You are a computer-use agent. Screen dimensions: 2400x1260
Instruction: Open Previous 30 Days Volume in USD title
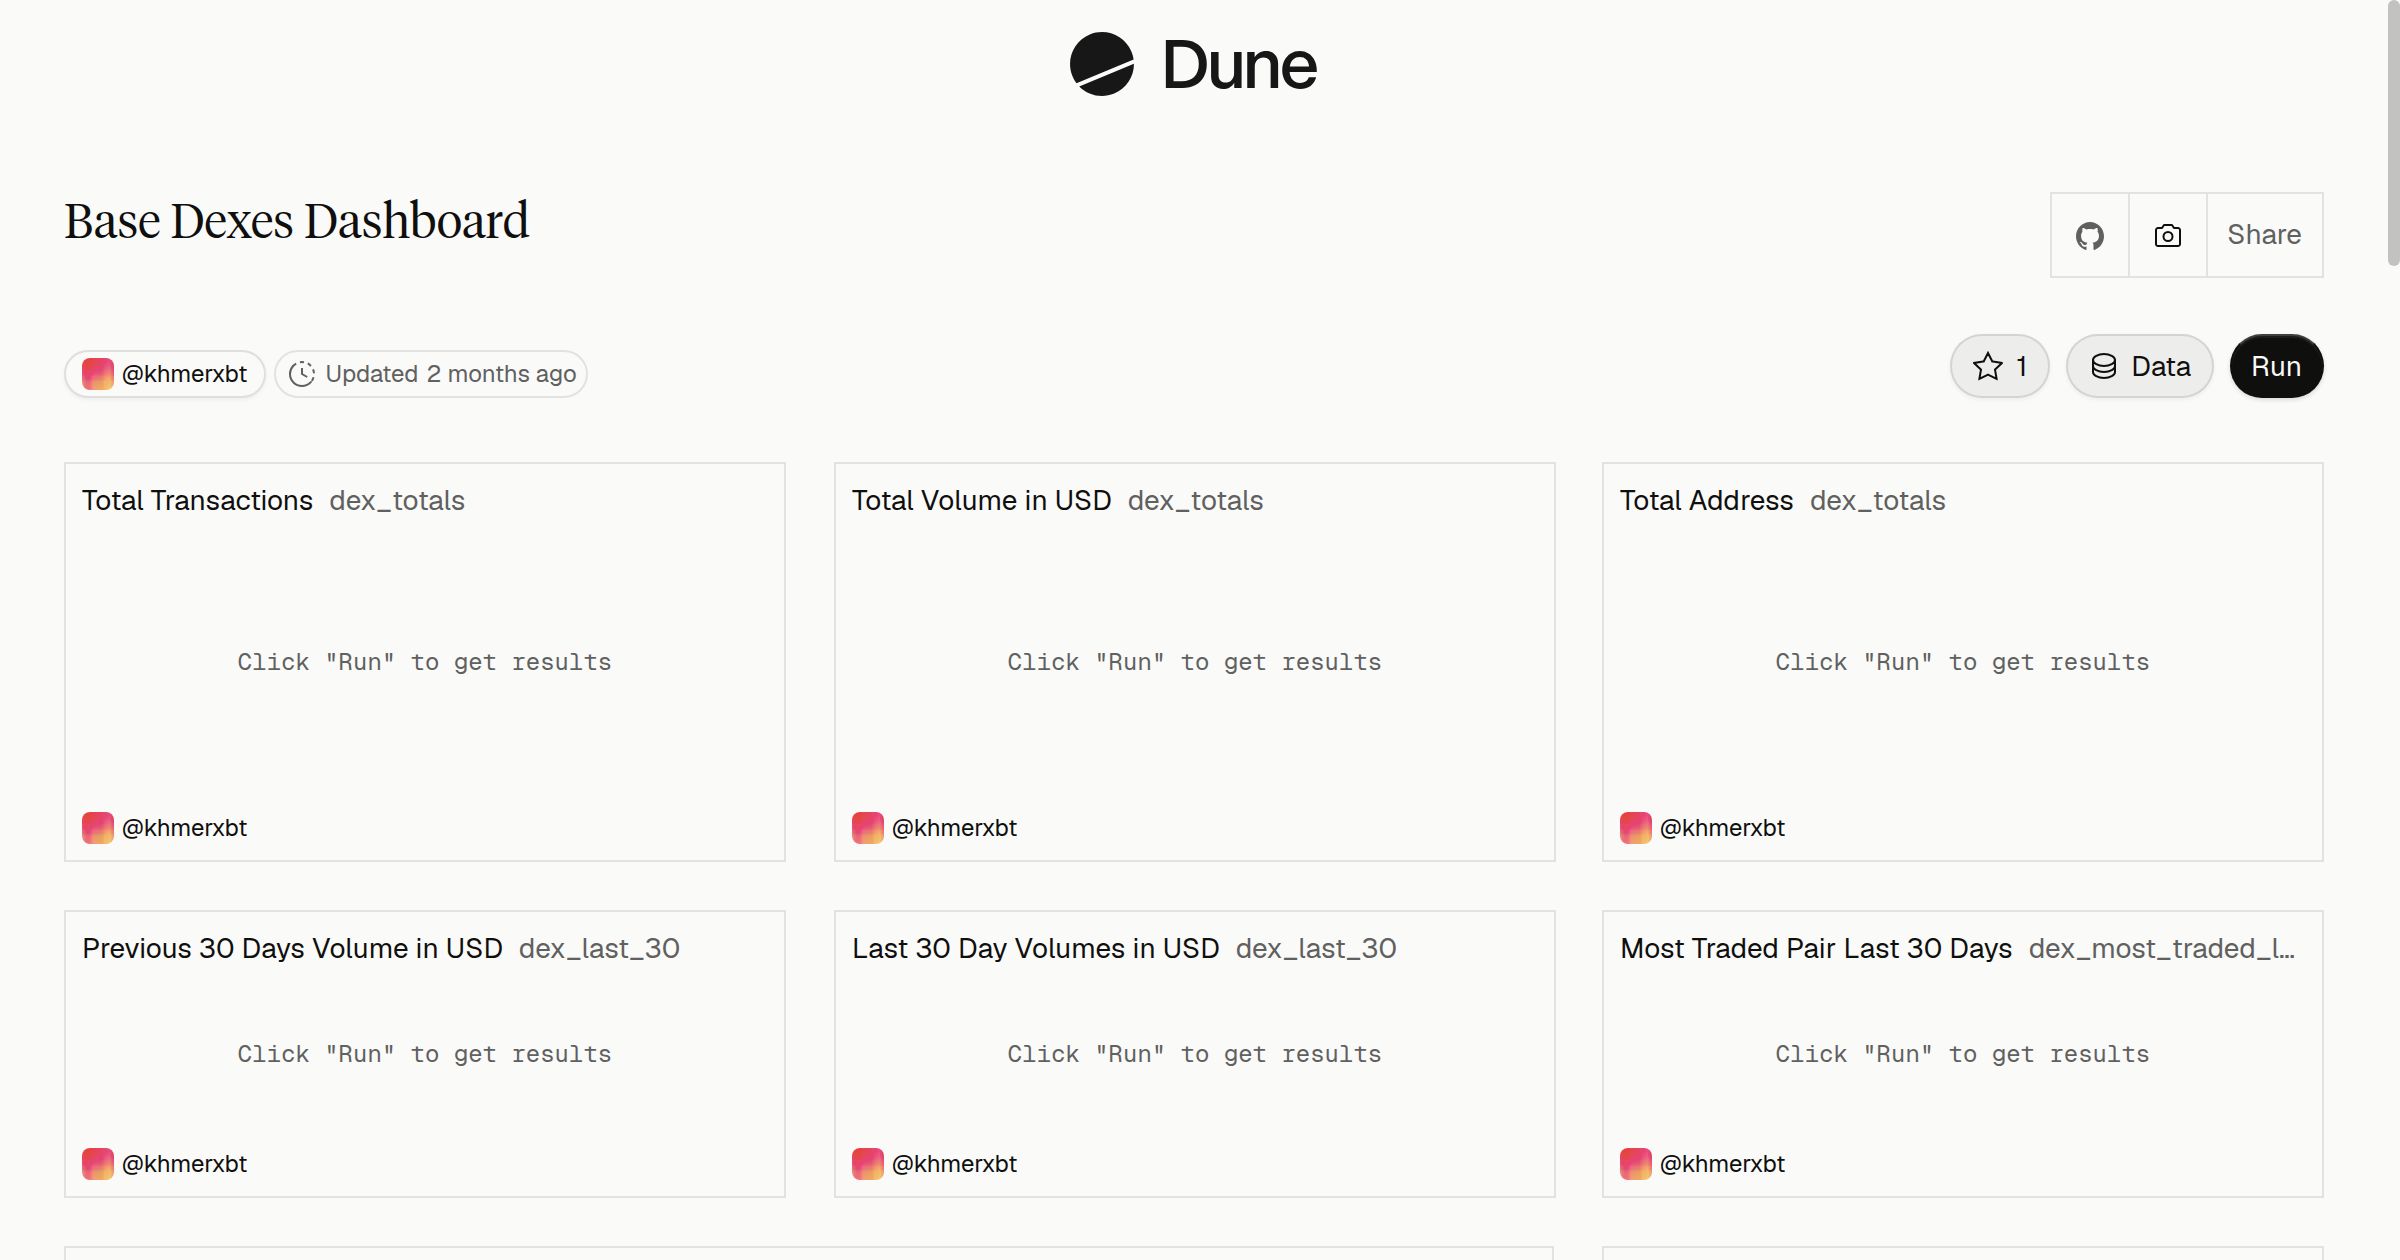pos(292,948)
